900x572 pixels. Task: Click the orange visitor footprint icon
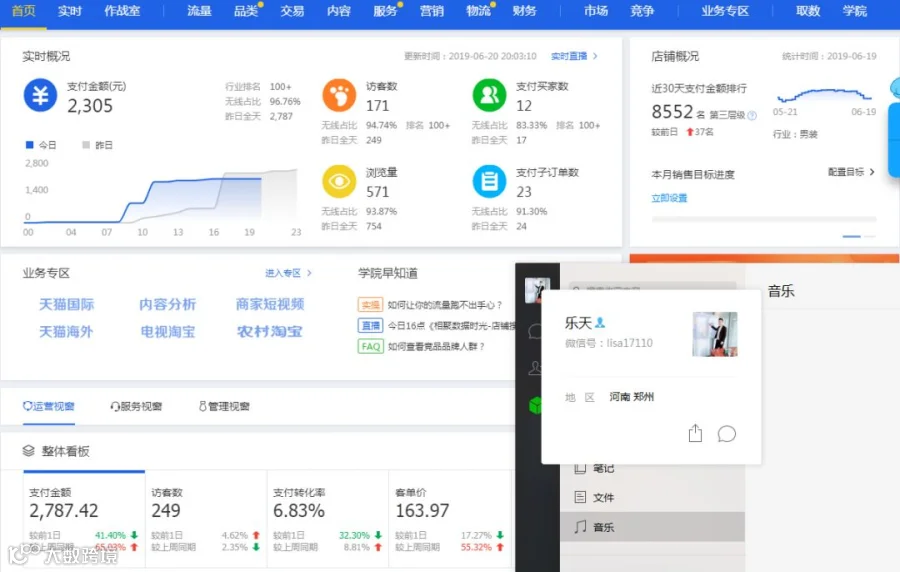[339, 95]
